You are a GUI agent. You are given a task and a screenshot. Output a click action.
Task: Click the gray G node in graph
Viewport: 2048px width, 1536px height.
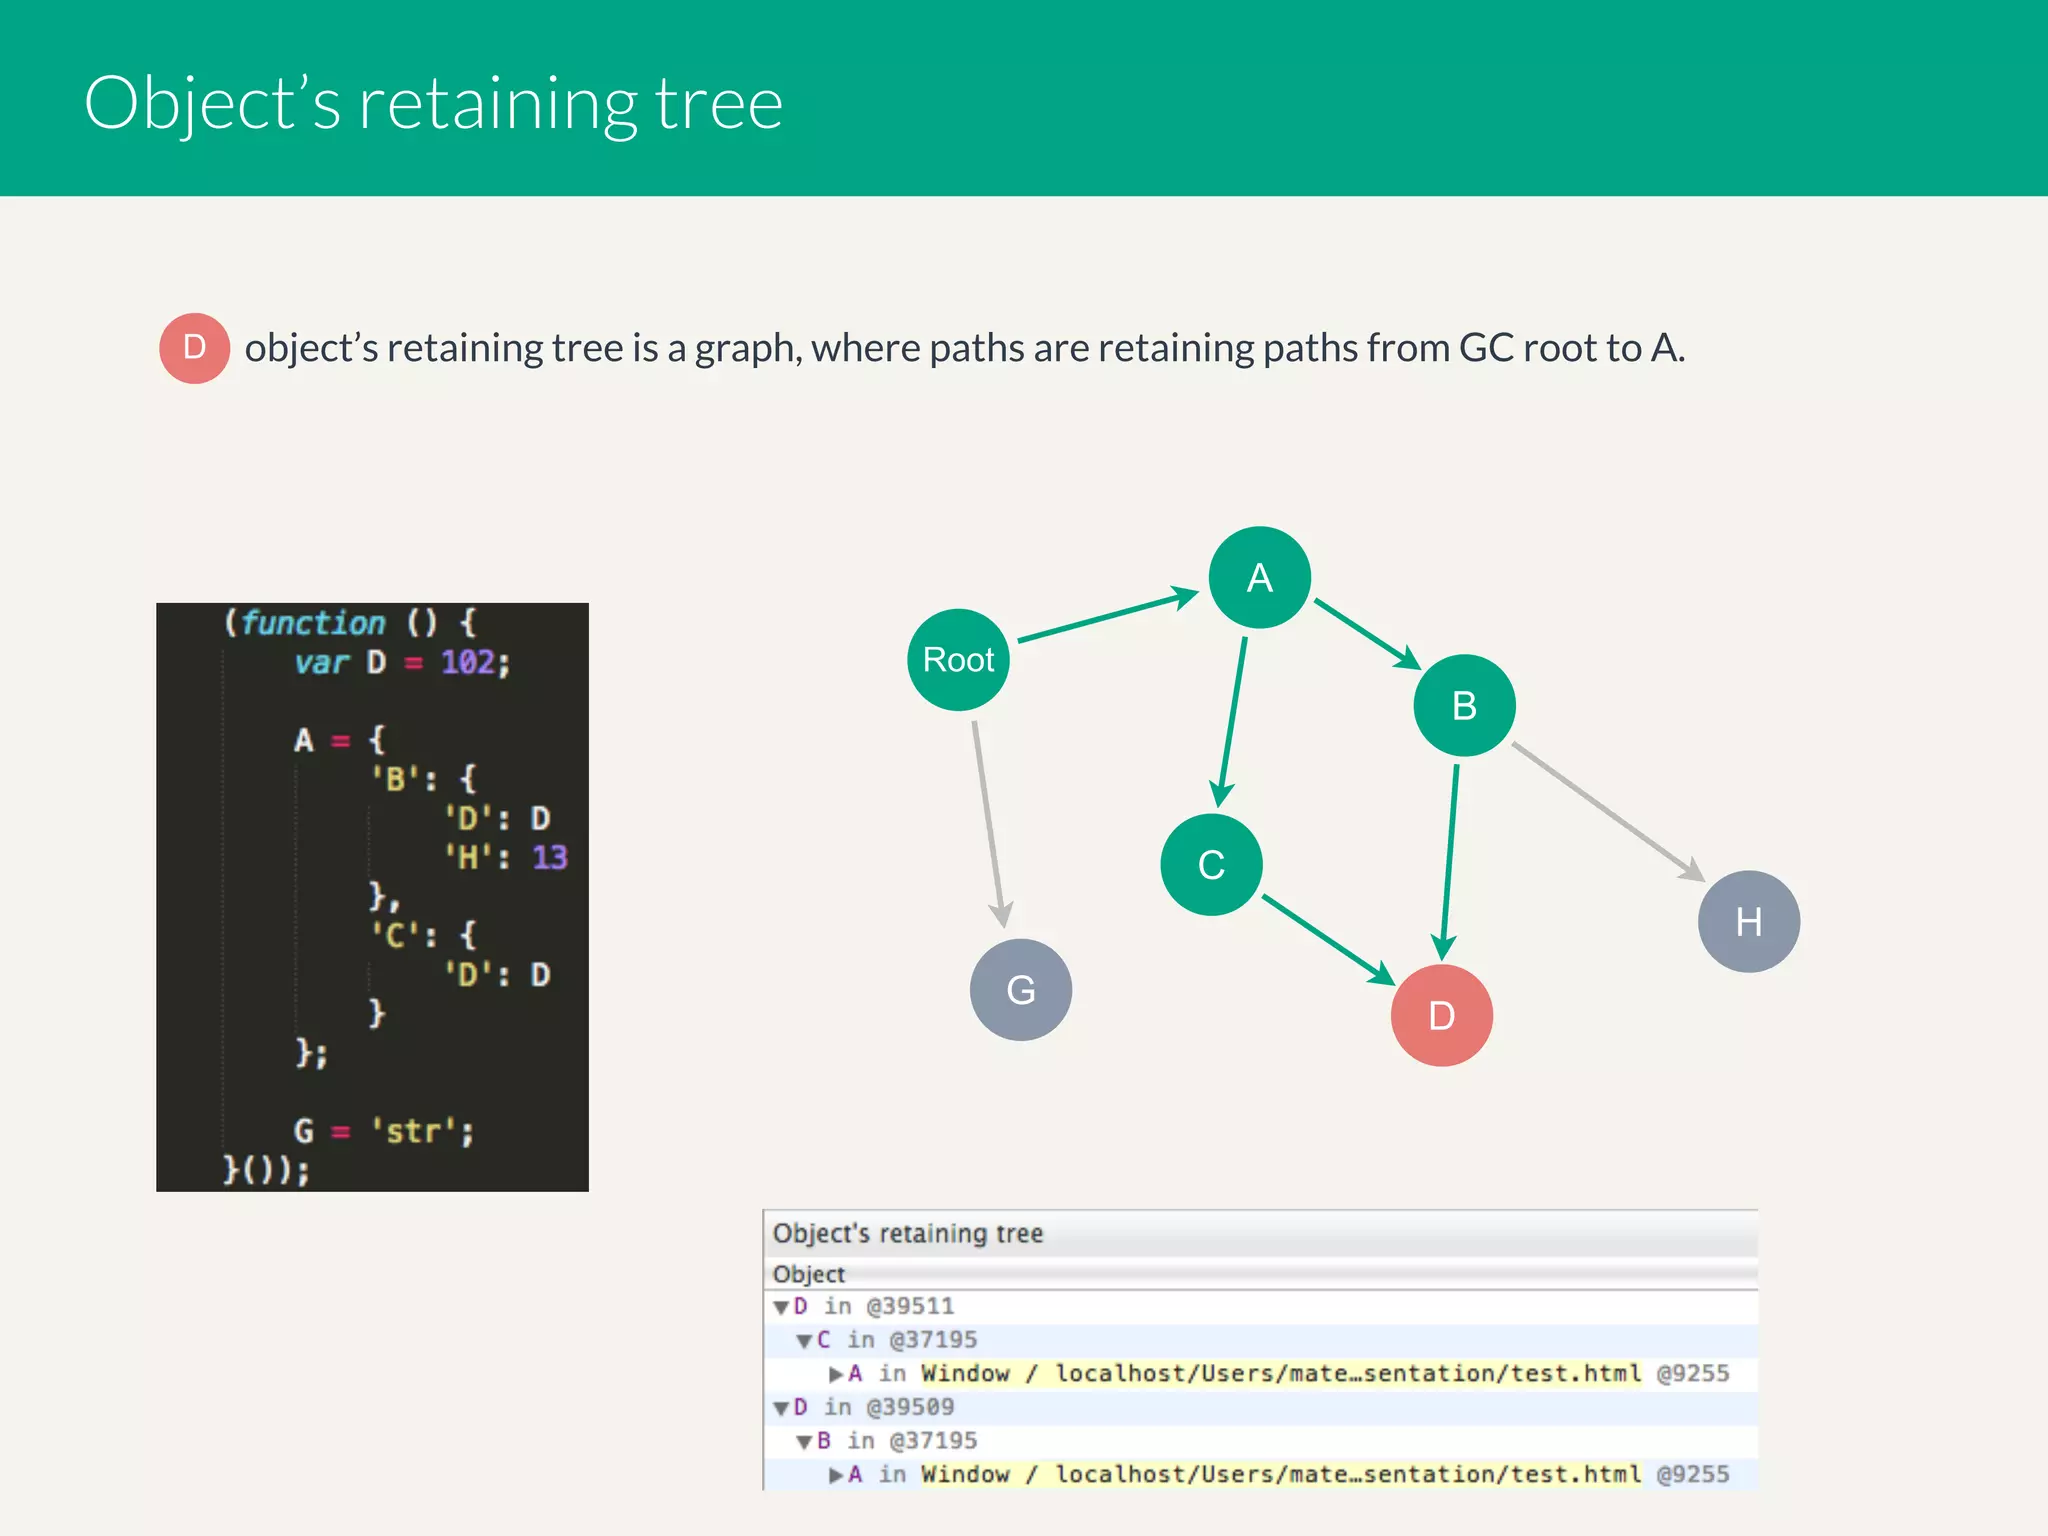pos(1021,989)
